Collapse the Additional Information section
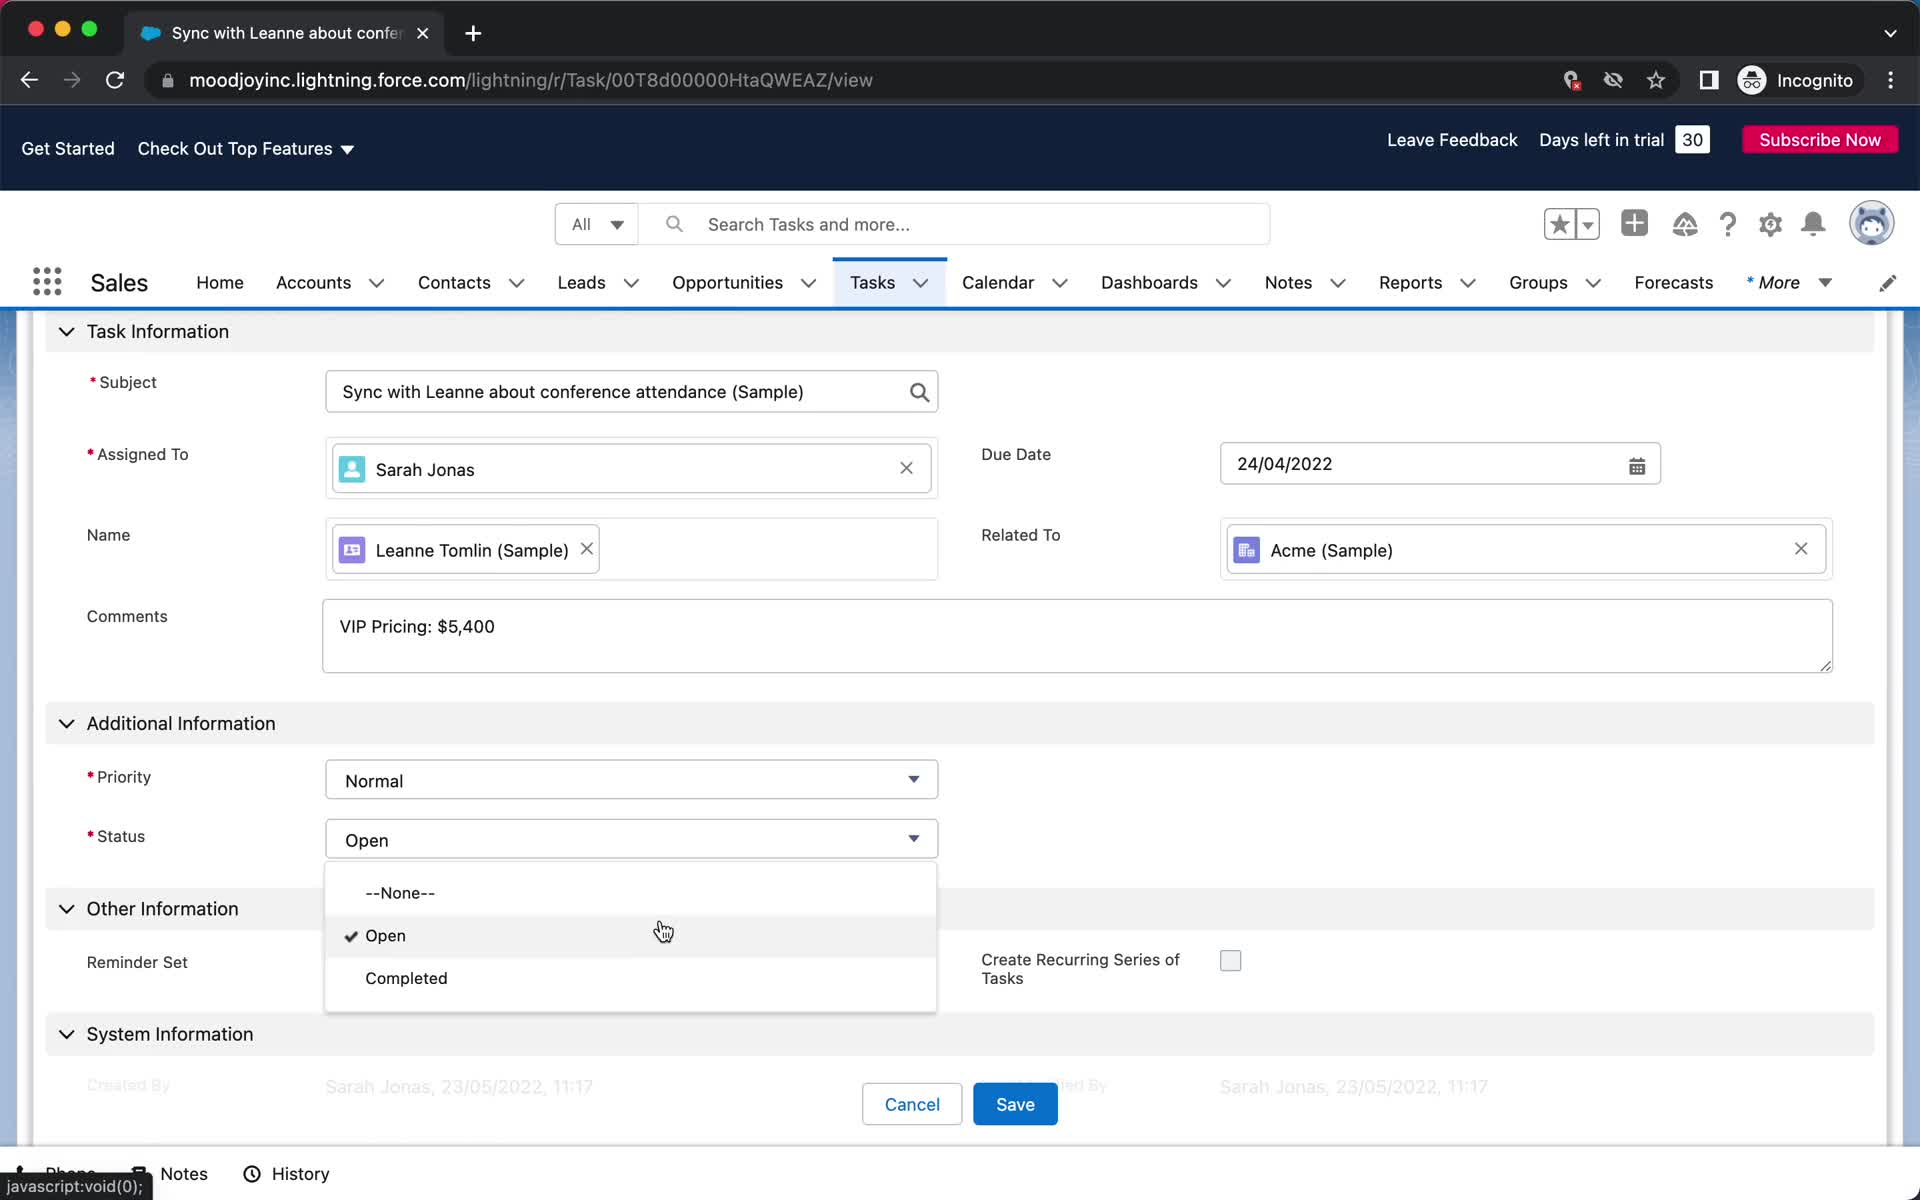Image resolution: width=1920 pixels, height=1200 pixels. pos(66,724)
